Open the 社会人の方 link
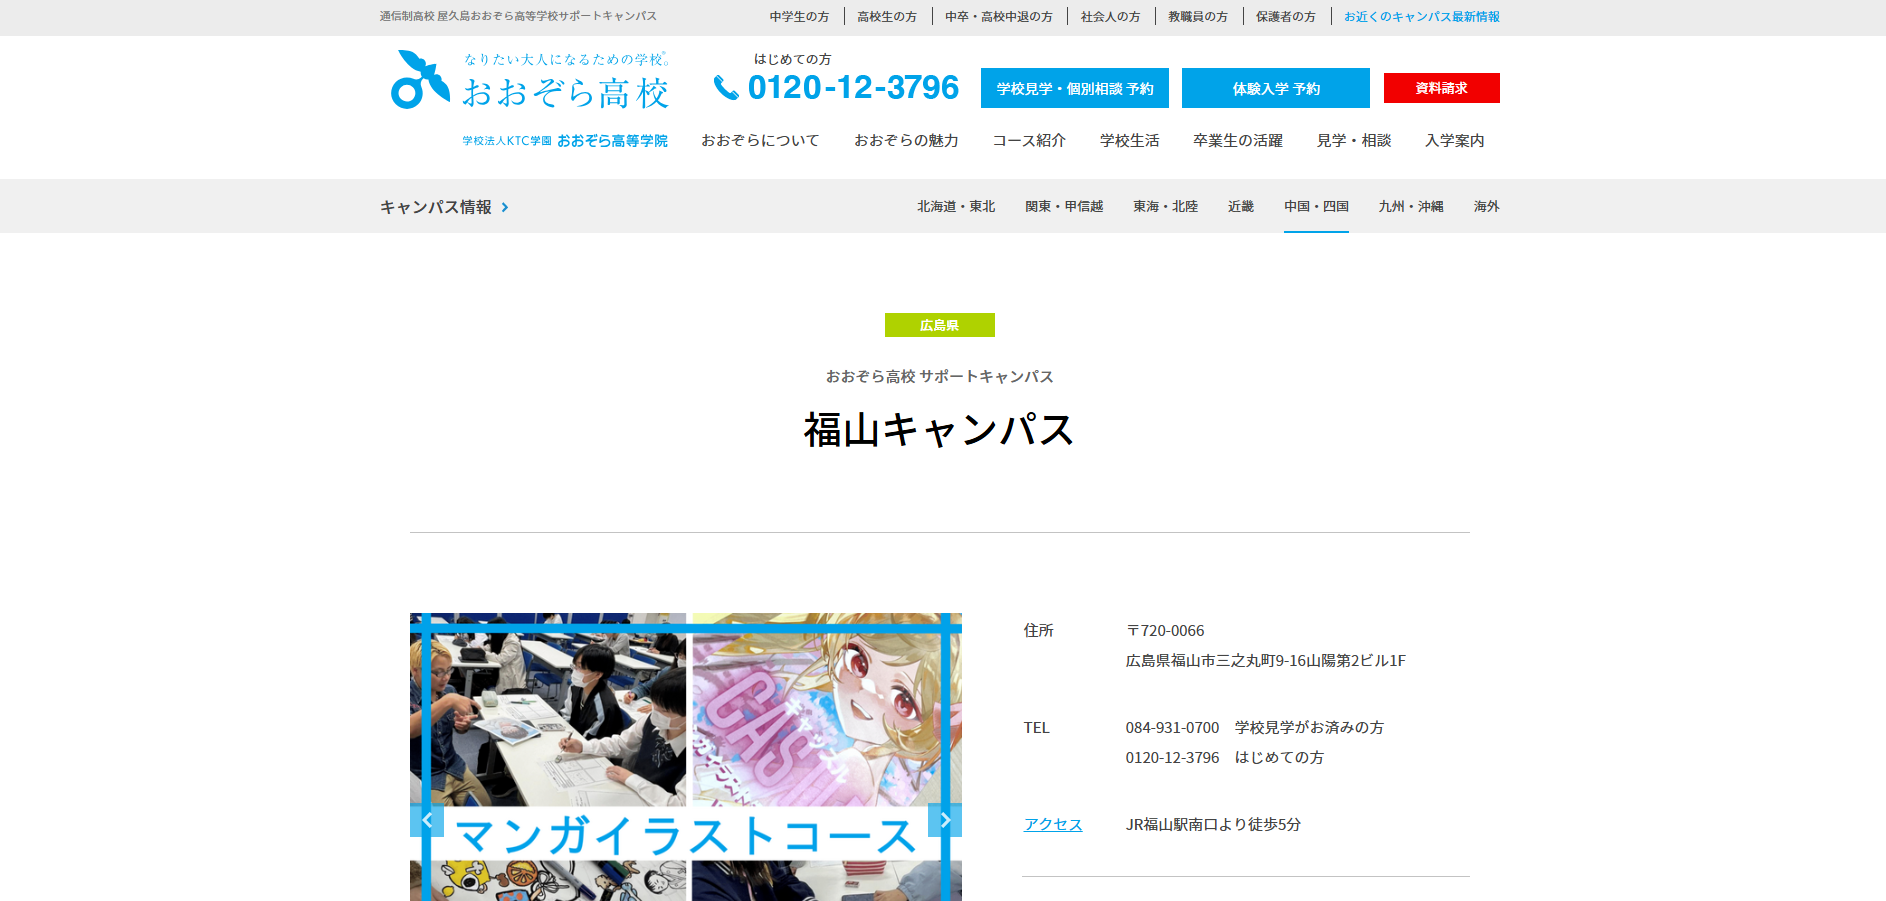The width and height of the screenshot is (1886, 901). pos(1110,17)
